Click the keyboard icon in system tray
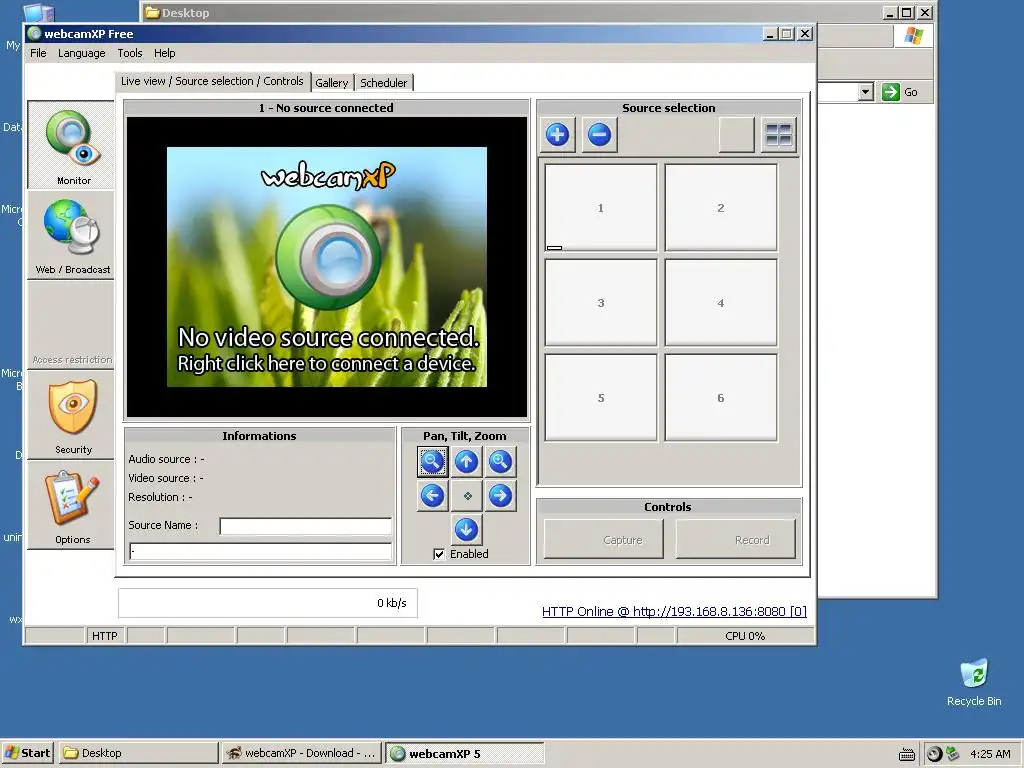This screenshot has width=1024, height=768. pyautogui.click(x=906, y=754)
